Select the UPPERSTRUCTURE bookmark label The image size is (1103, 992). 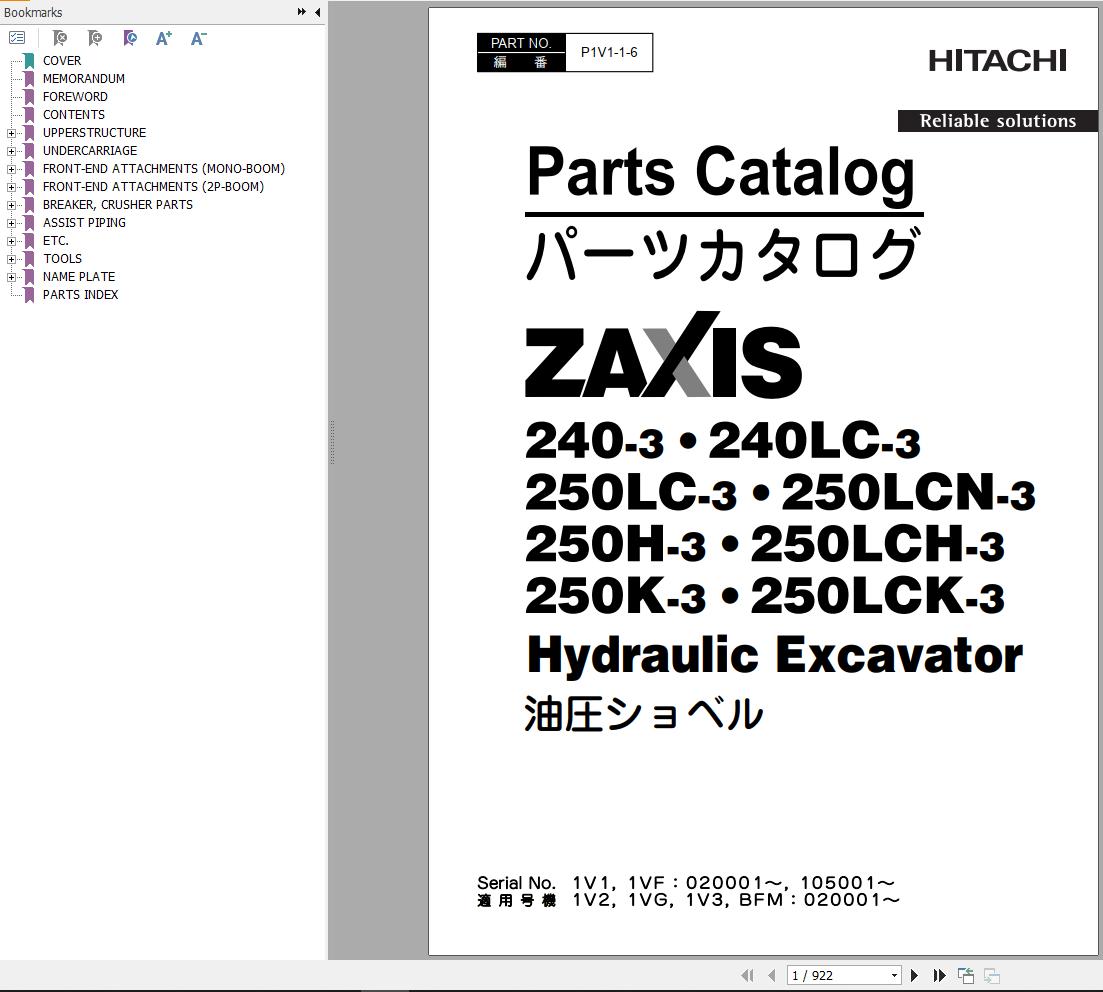[94, 133]
